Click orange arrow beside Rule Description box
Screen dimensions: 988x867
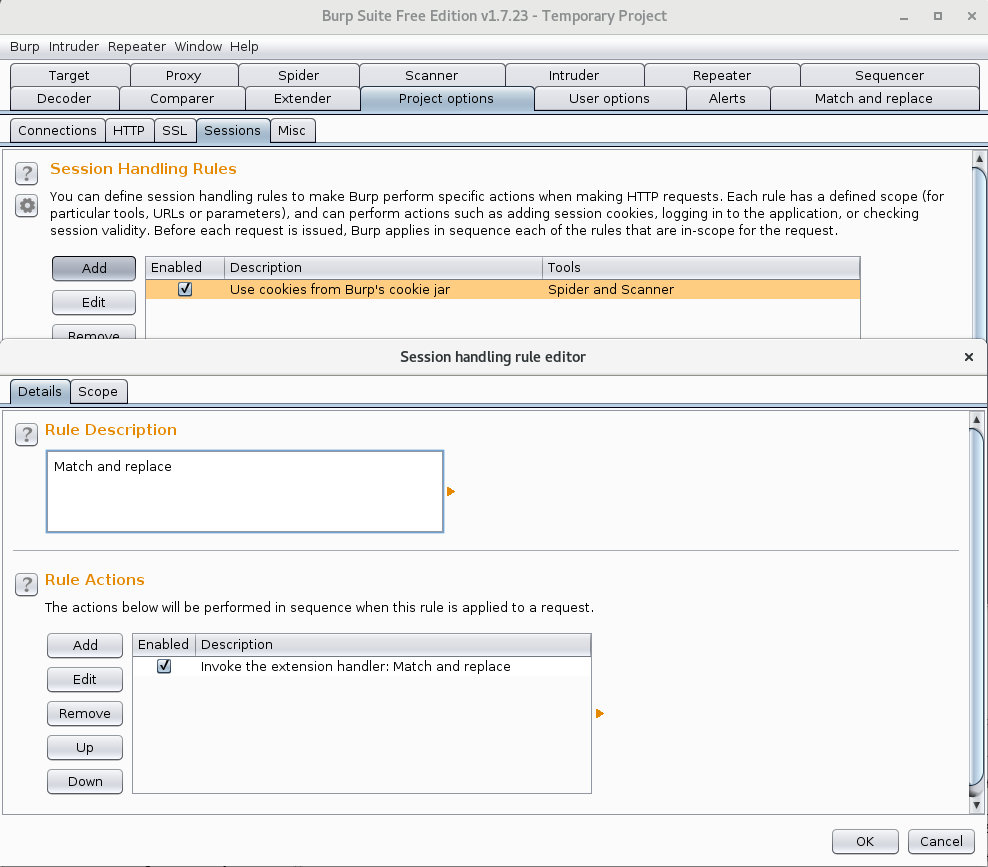click(451, 491)
